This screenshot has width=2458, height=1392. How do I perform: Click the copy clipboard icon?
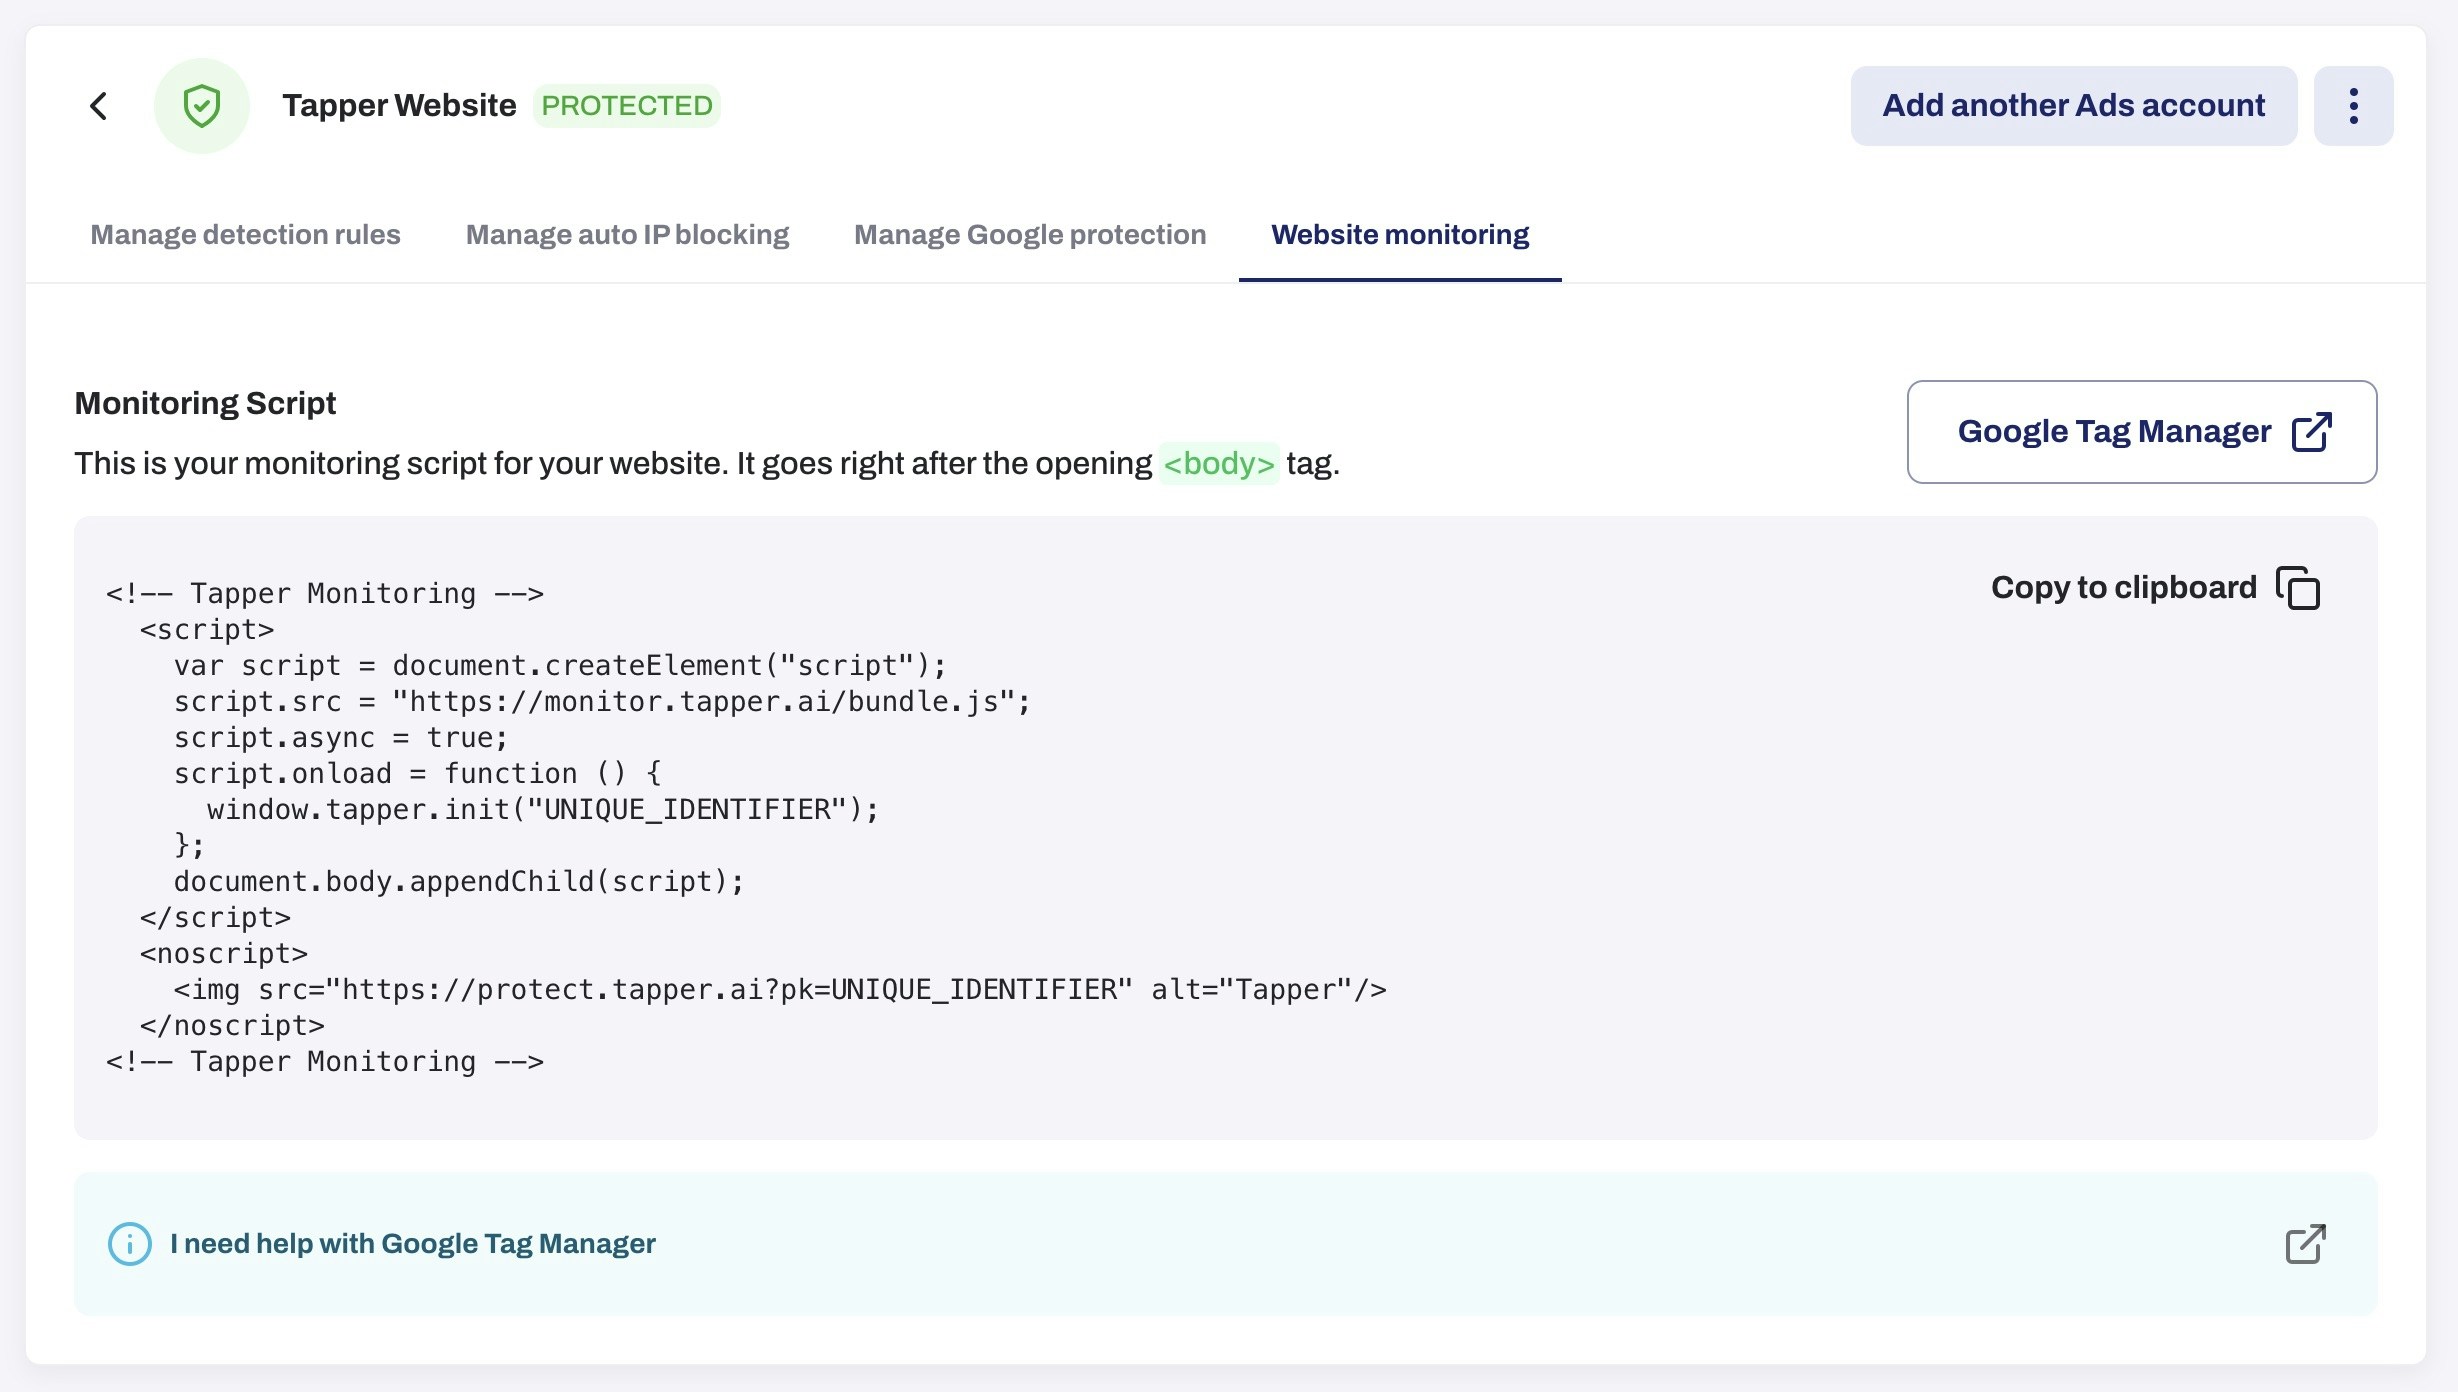pyautogui.click(x=2298, y=588)
